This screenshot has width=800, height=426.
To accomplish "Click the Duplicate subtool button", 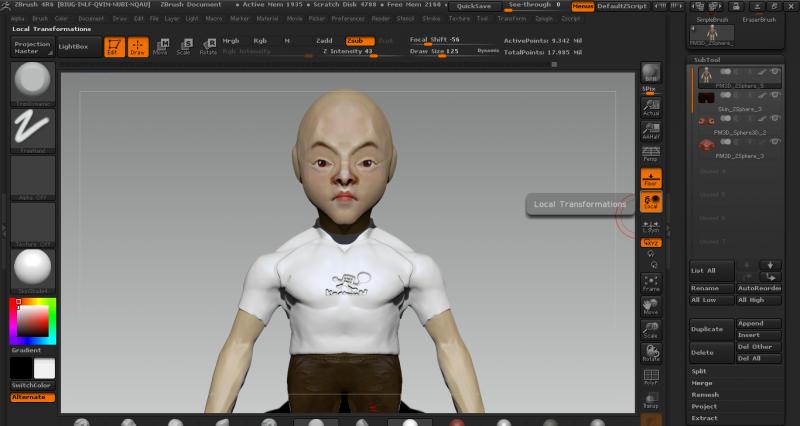I will [x=711, y=329].
